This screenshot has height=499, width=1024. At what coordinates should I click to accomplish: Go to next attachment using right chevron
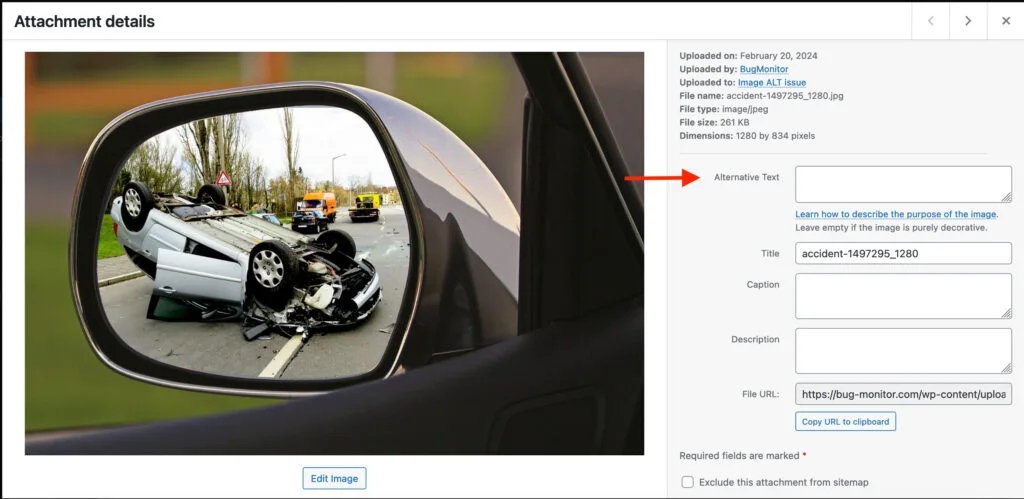coord(968,21)
